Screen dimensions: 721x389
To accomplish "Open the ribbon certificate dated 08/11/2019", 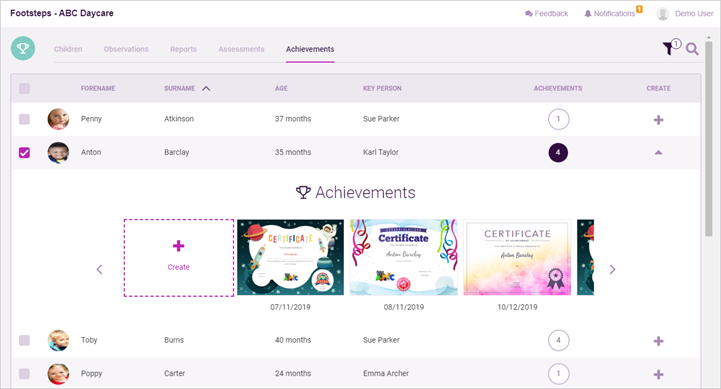I will (403, 257).
